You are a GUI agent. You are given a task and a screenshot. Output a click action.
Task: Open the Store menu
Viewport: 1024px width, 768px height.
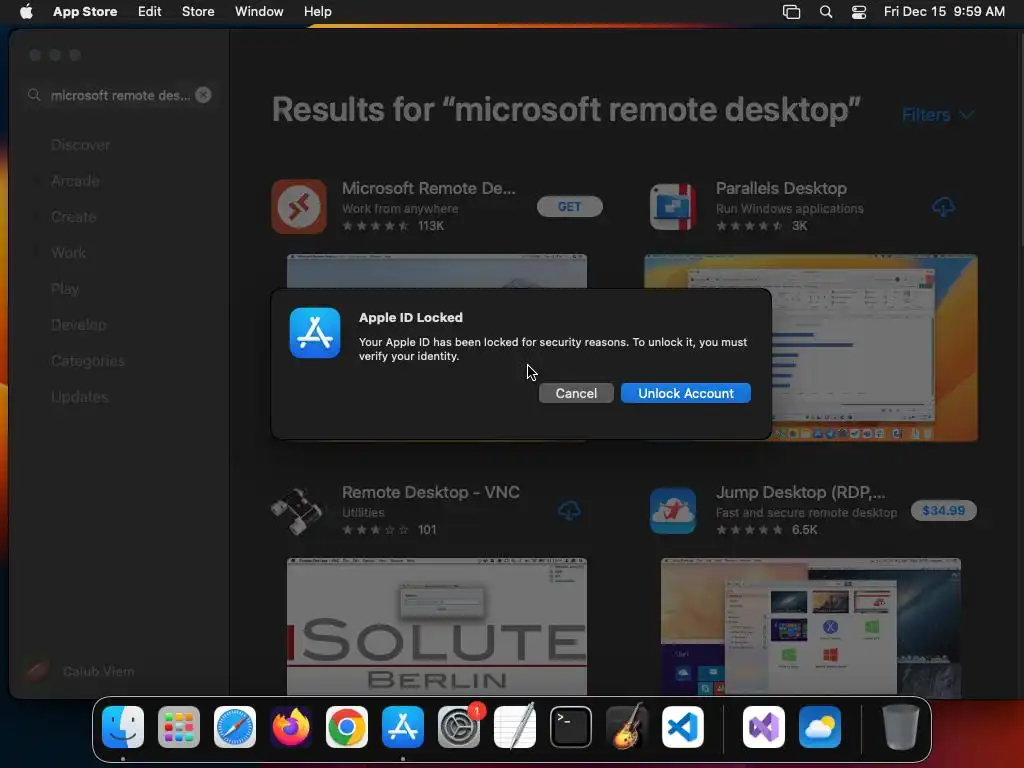coord(198,11)
